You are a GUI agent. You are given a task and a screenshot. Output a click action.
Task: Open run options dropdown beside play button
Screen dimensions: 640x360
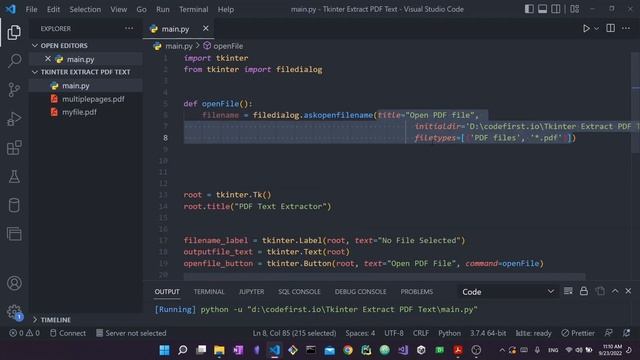tap(597, 29)
